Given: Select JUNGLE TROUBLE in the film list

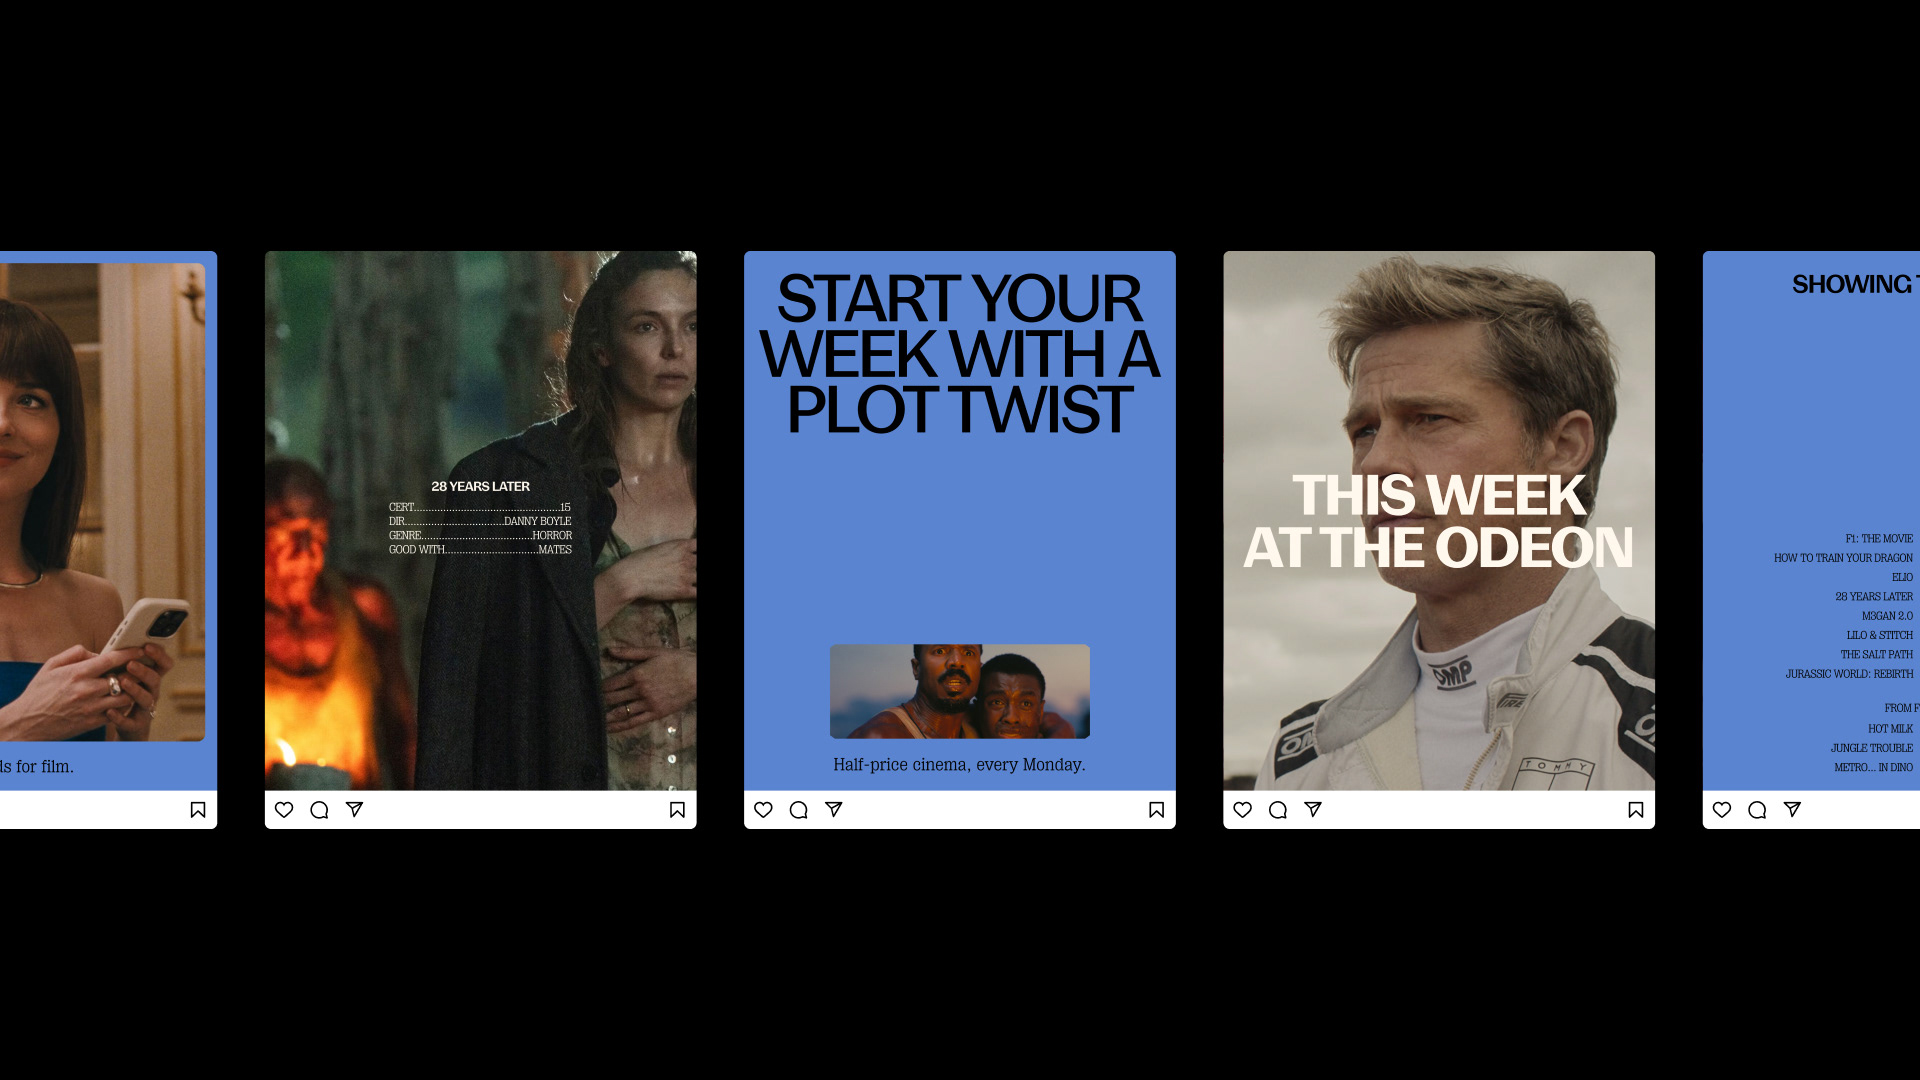Looking at the screenshot, I should [x=1872, y=748].
